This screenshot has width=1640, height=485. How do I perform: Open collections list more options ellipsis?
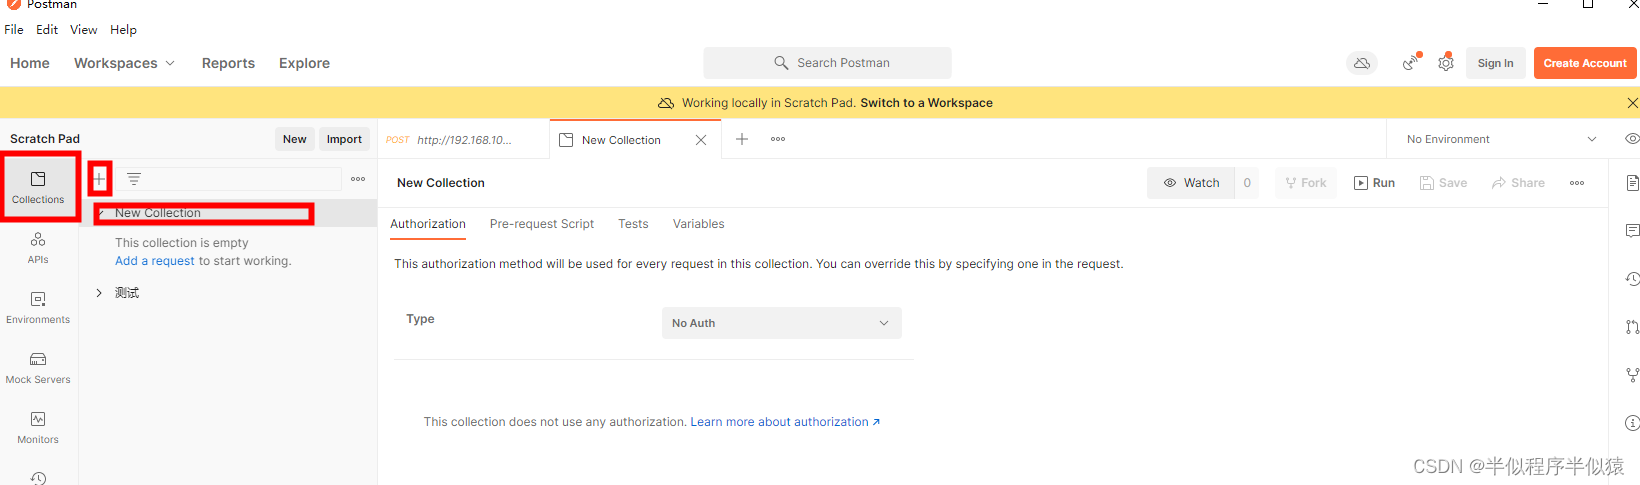tap(358, 179)
